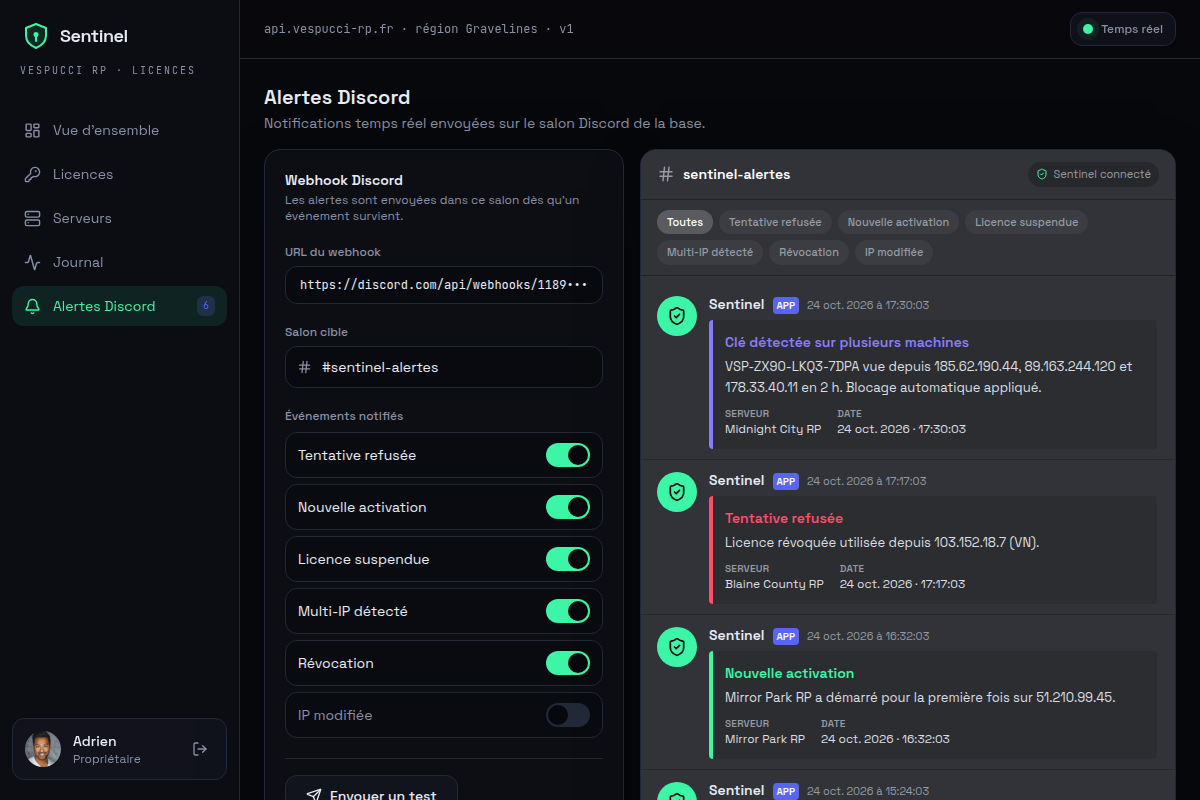Filter alerts by Révocation chip
Viewport: 1200px width, 800px height.
tap(809, 252)
